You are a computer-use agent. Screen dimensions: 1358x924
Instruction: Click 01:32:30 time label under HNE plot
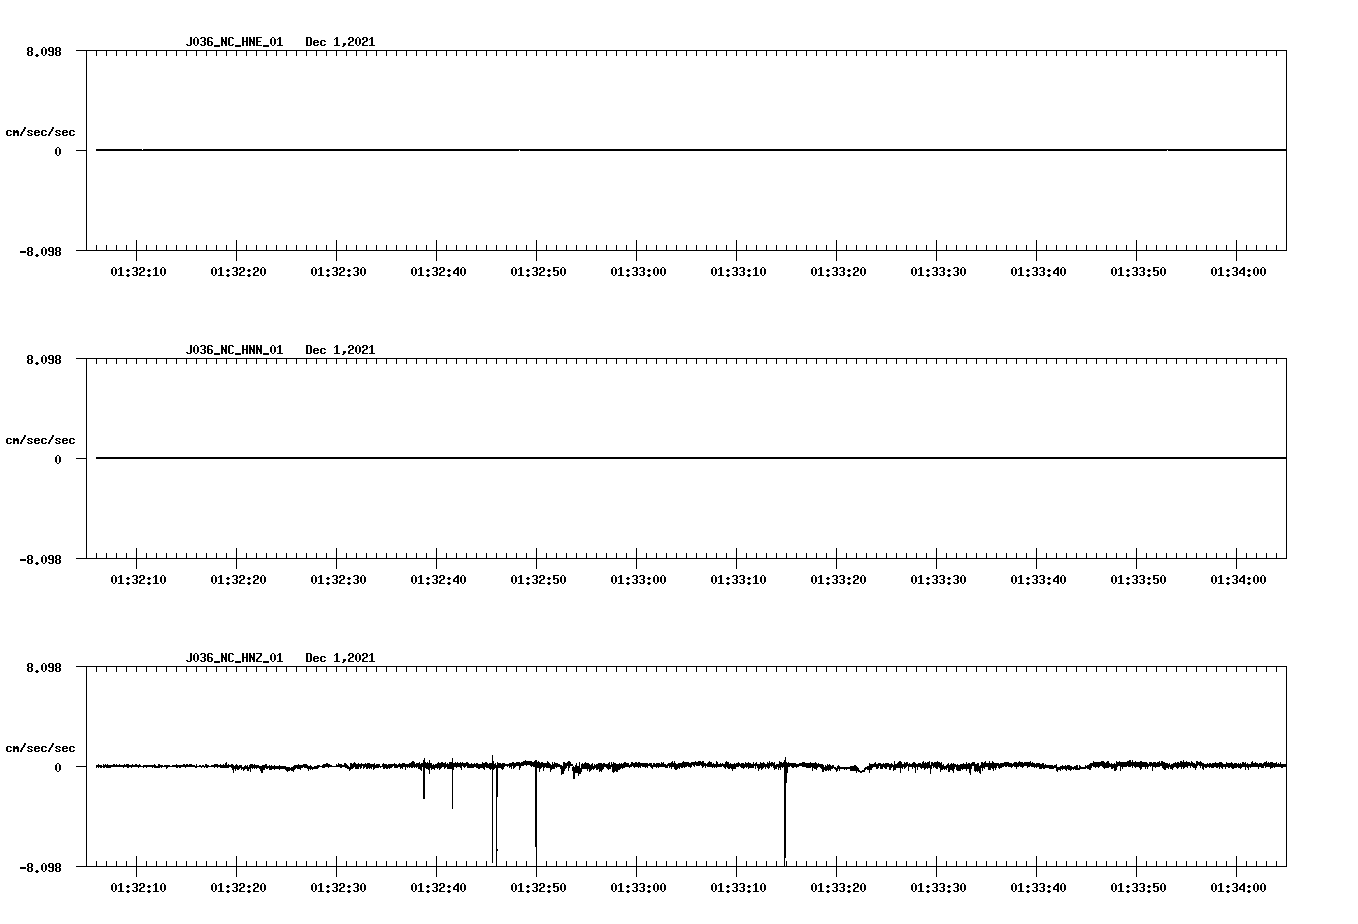coord(338,272)
